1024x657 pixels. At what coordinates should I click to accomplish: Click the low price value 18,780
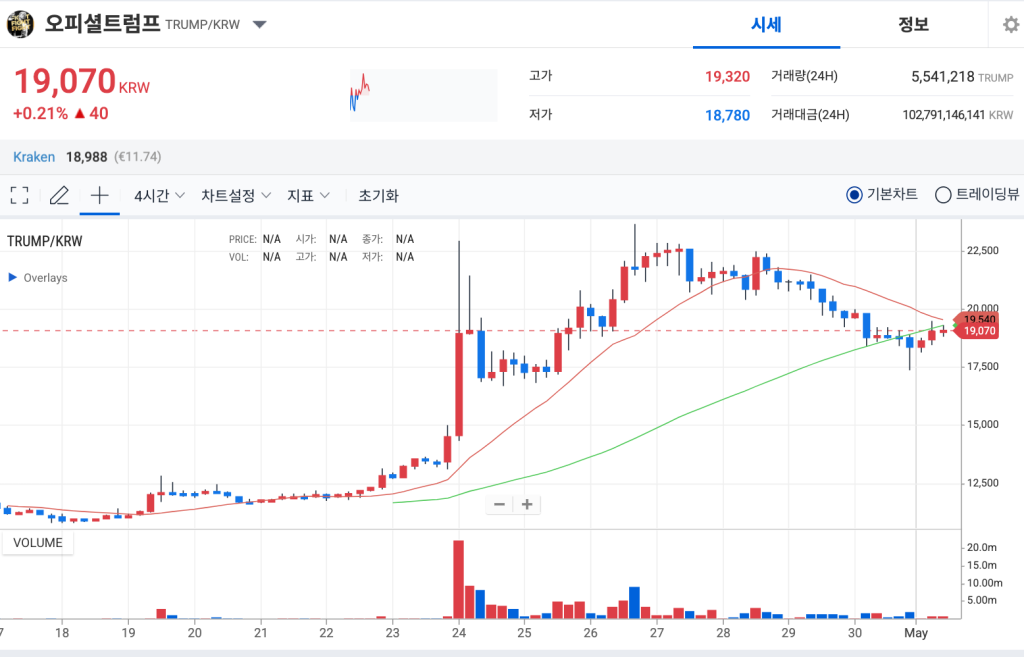727,116
